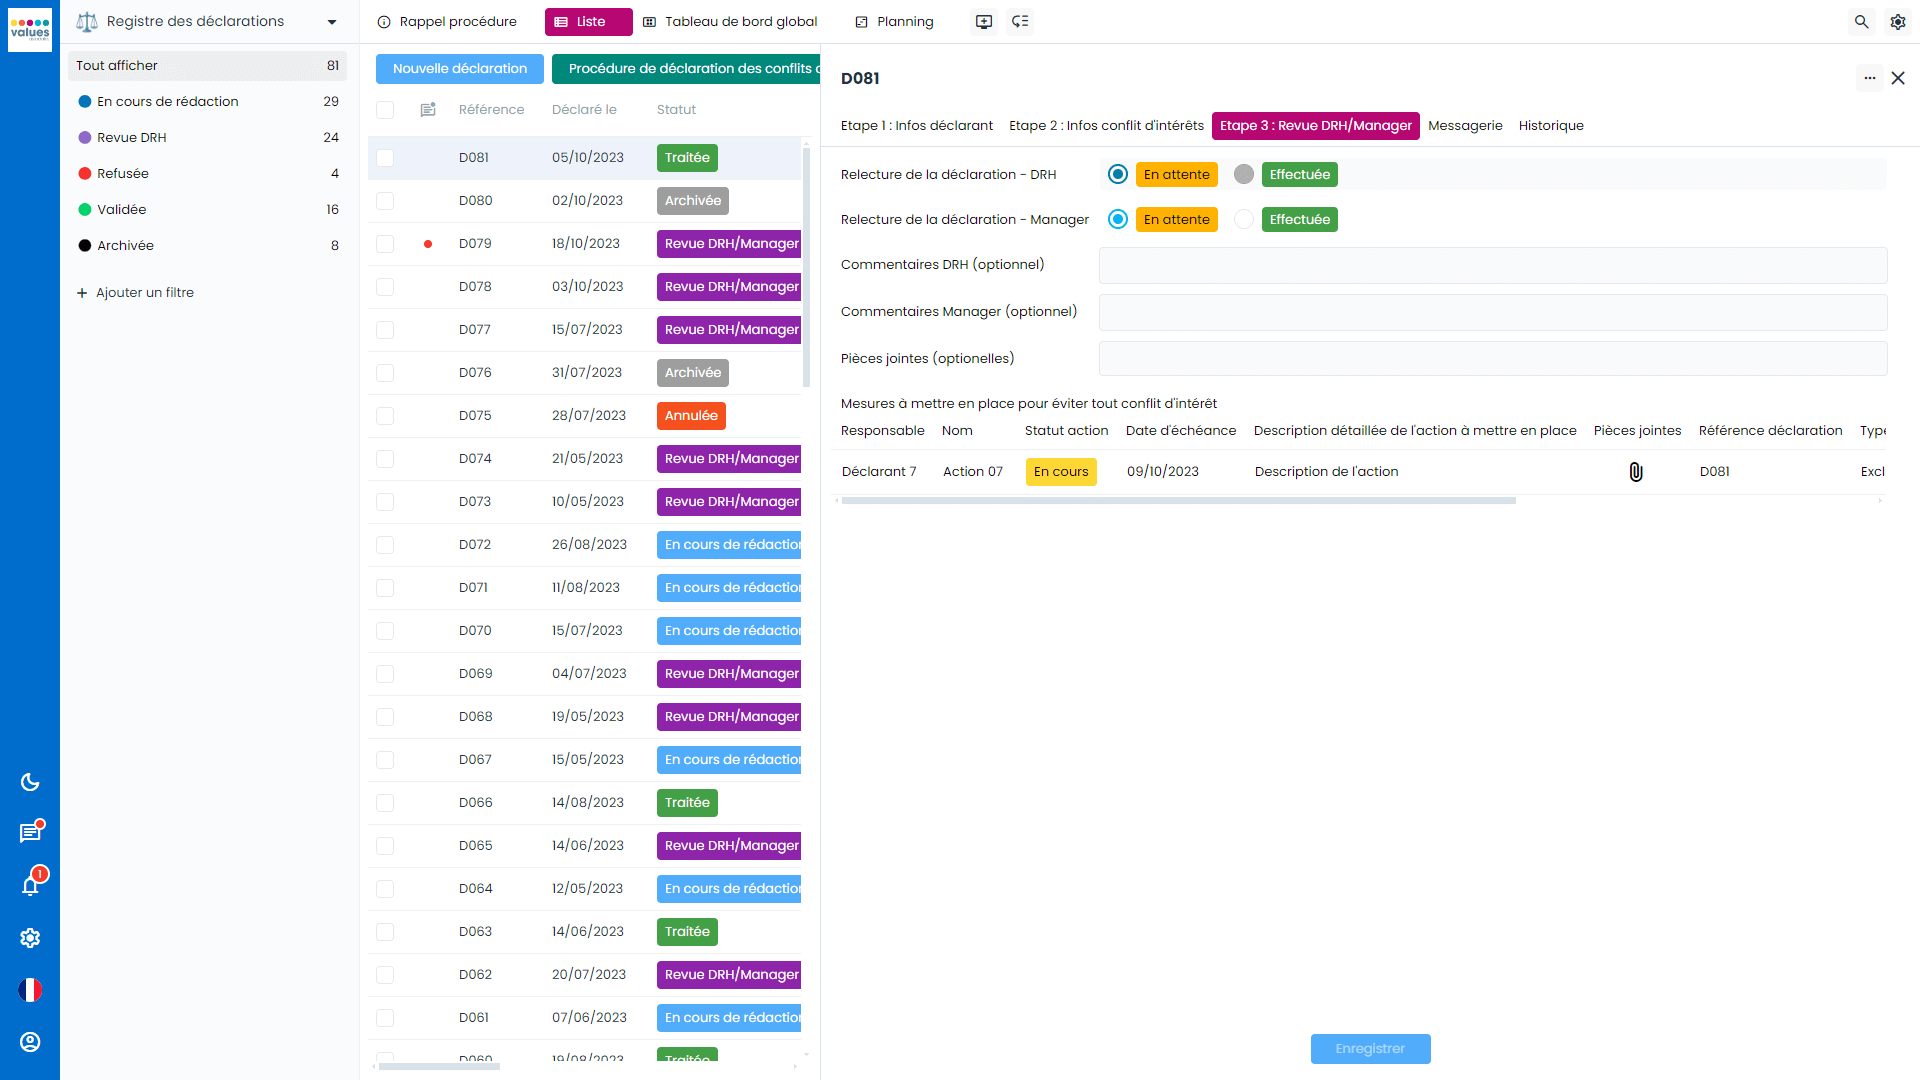The image size is (1920, 1080).
Task: Open Planning from the top menu
Action: (894, 21)
